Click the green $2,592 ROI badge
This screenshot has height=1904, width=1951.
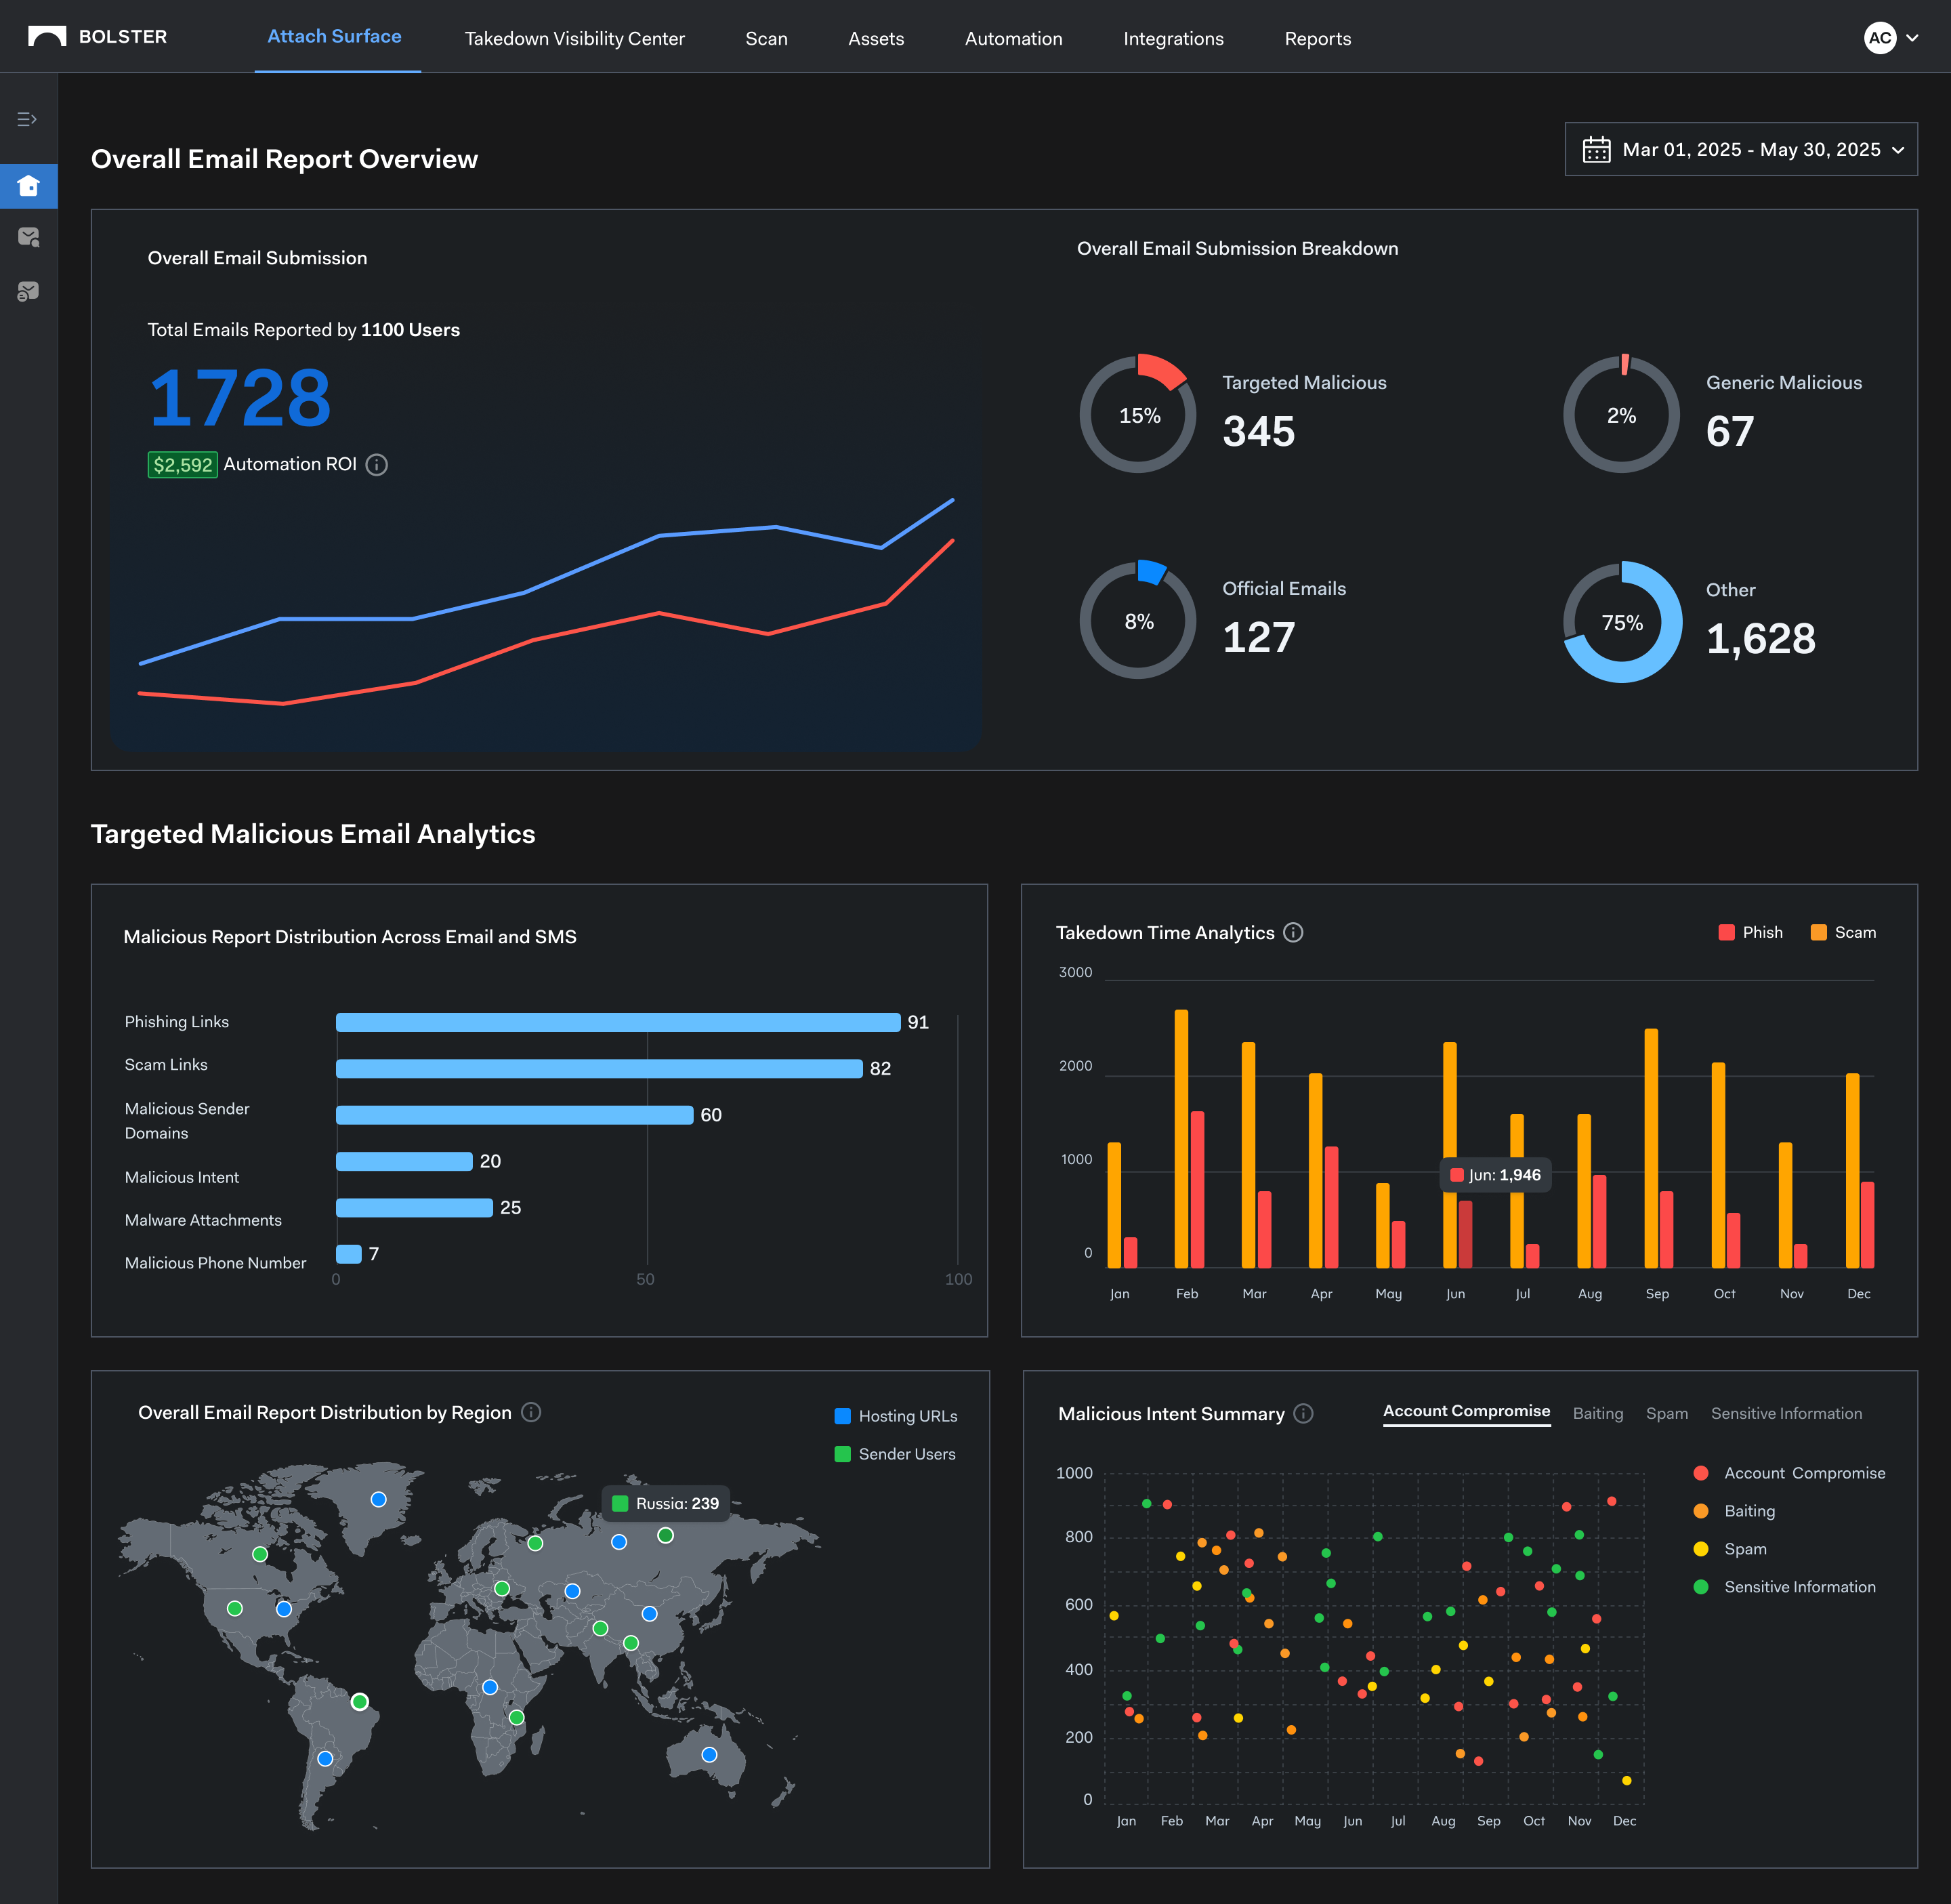point(182,464)
